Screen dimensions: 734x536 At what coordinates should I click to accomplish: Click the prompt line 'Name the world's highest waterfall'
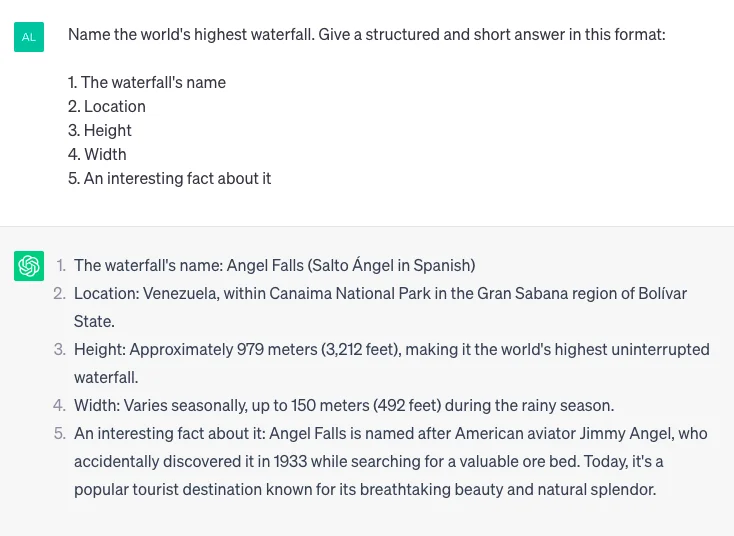pyautogui.click(x=367, y=35)
